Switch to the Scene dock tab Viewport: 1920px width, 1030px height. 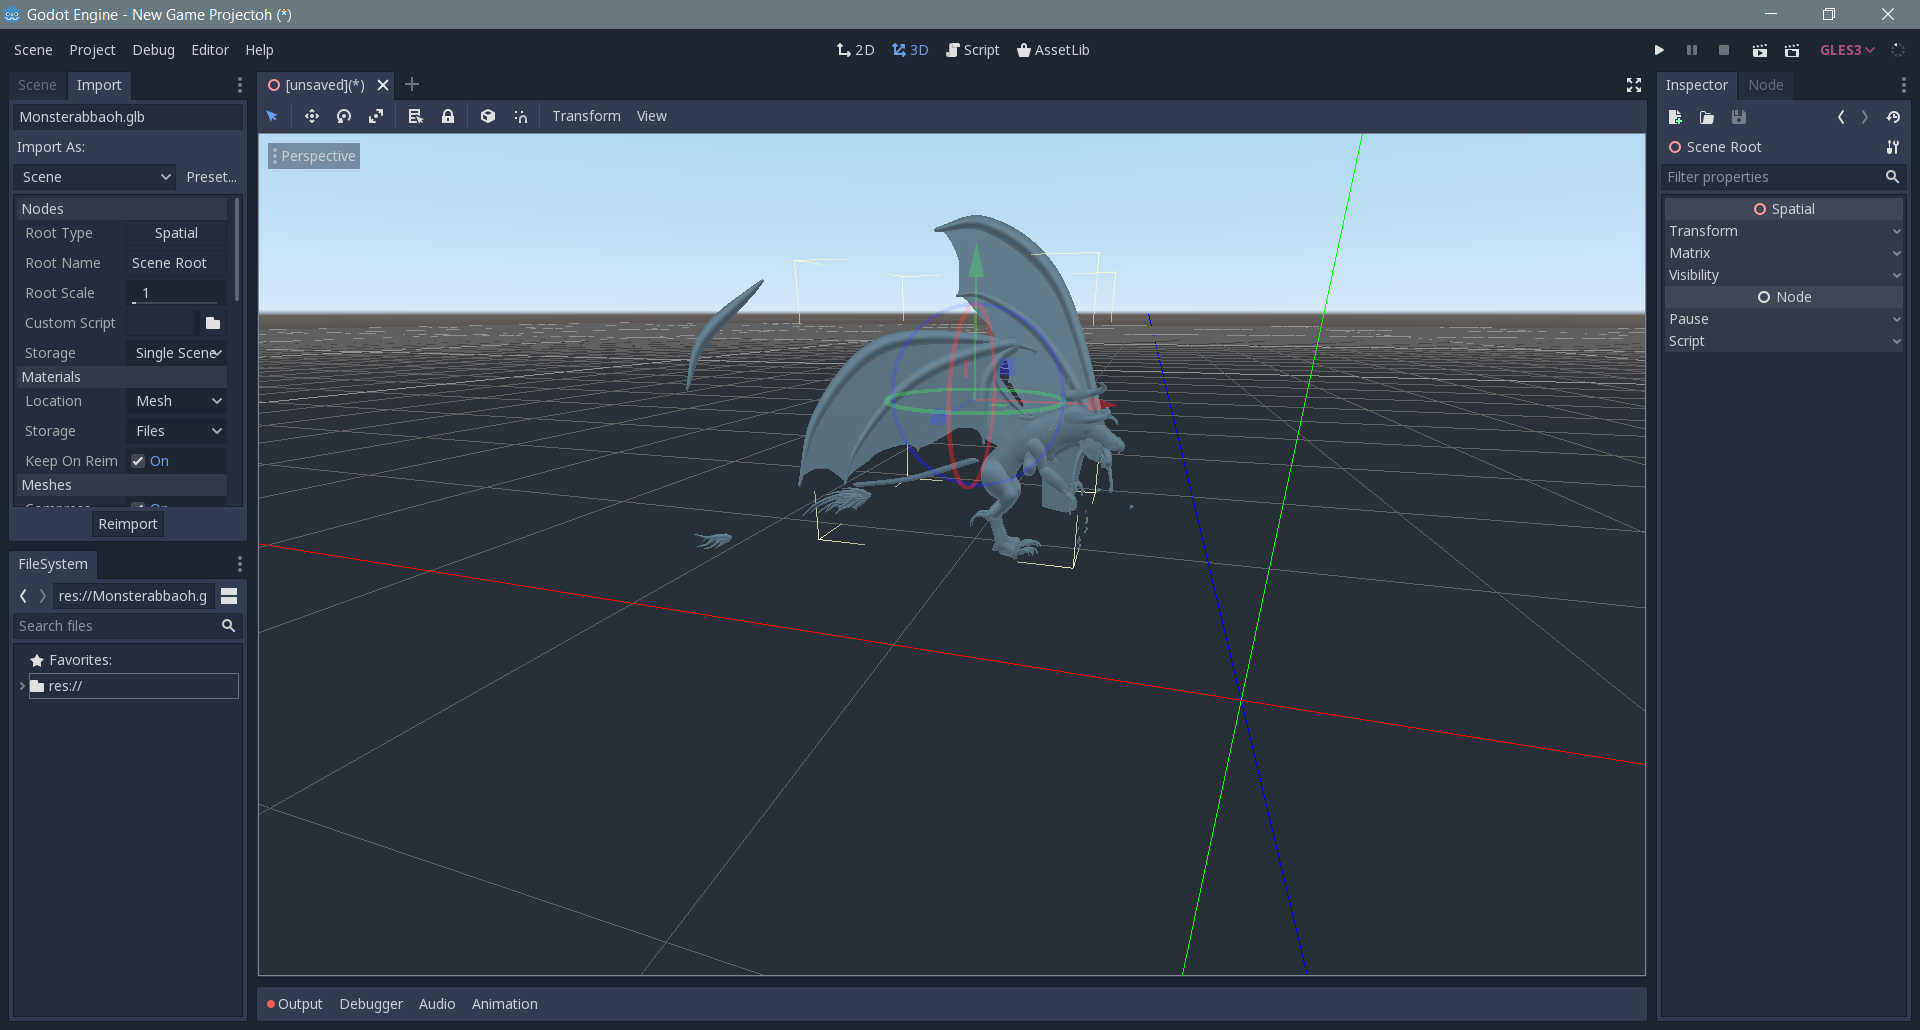click(x=37, y=85)
